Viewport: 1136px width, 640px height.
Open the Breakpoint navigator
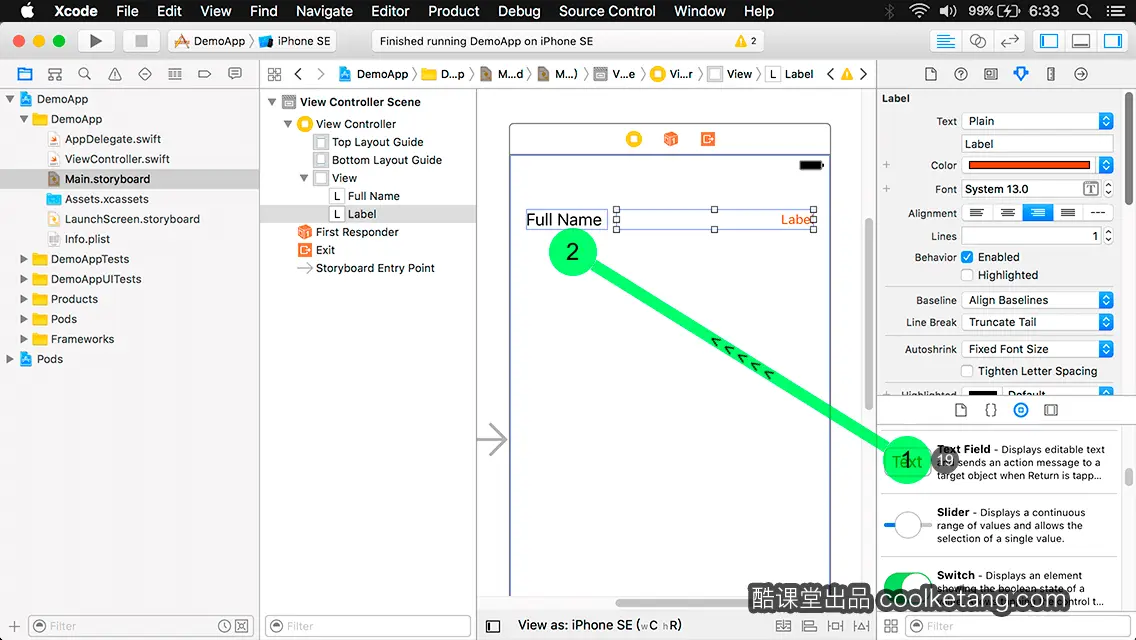204,74
